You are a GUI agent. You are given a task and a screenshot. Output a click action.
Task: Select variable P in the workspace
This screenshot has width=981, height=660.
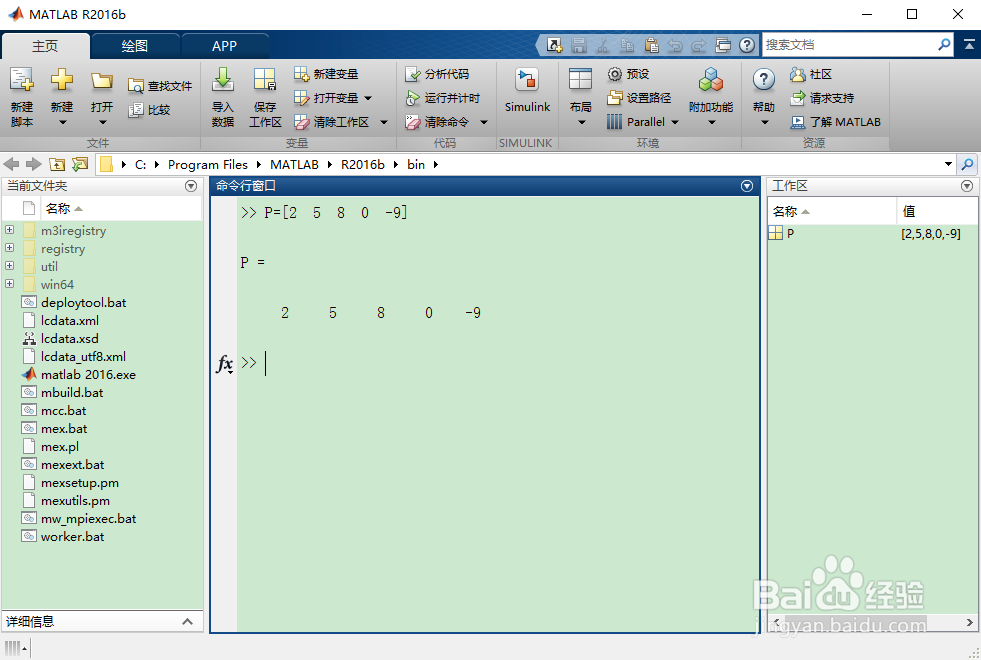pos(872,234)
